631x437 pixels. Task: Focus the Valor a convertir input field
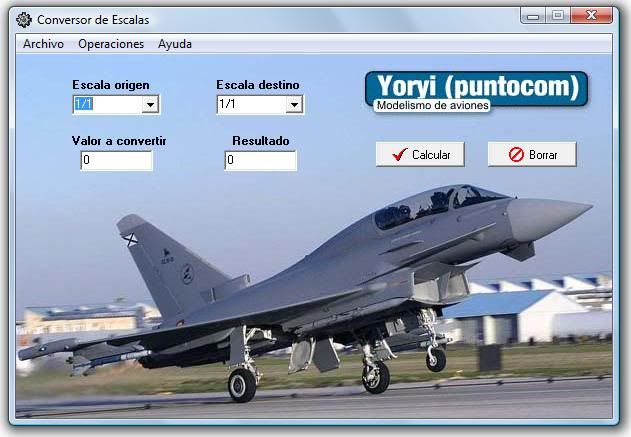(x=116, y=161)
